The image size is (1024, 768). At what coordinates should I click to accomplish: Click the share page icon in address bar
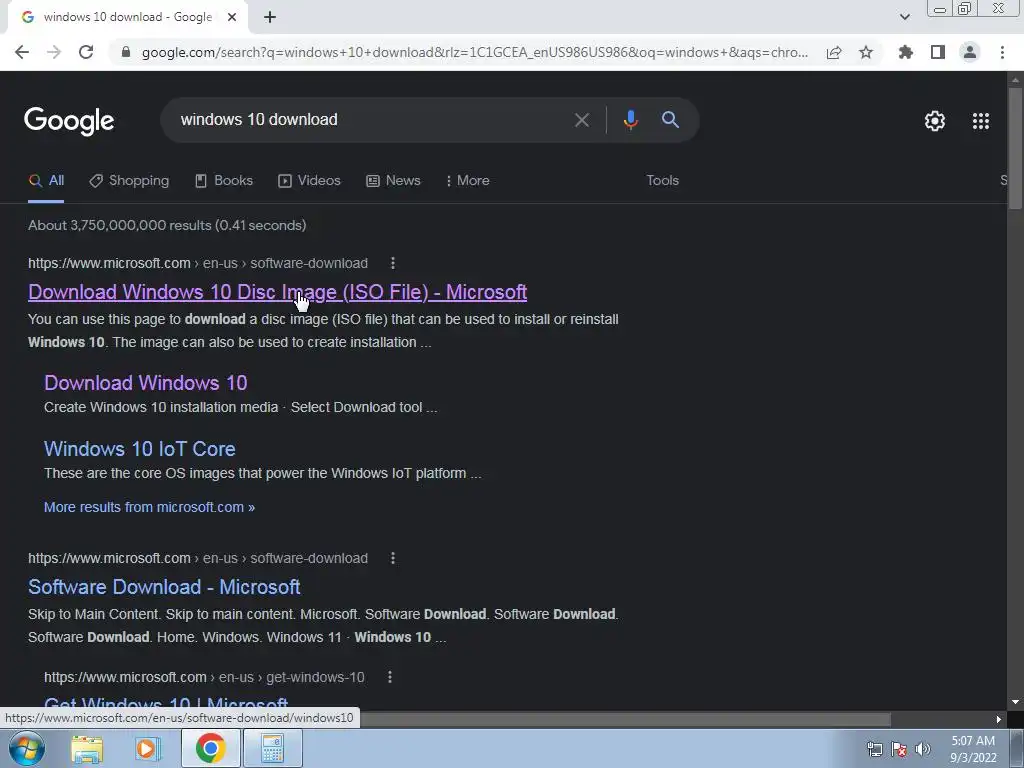[x=834, y=52]
